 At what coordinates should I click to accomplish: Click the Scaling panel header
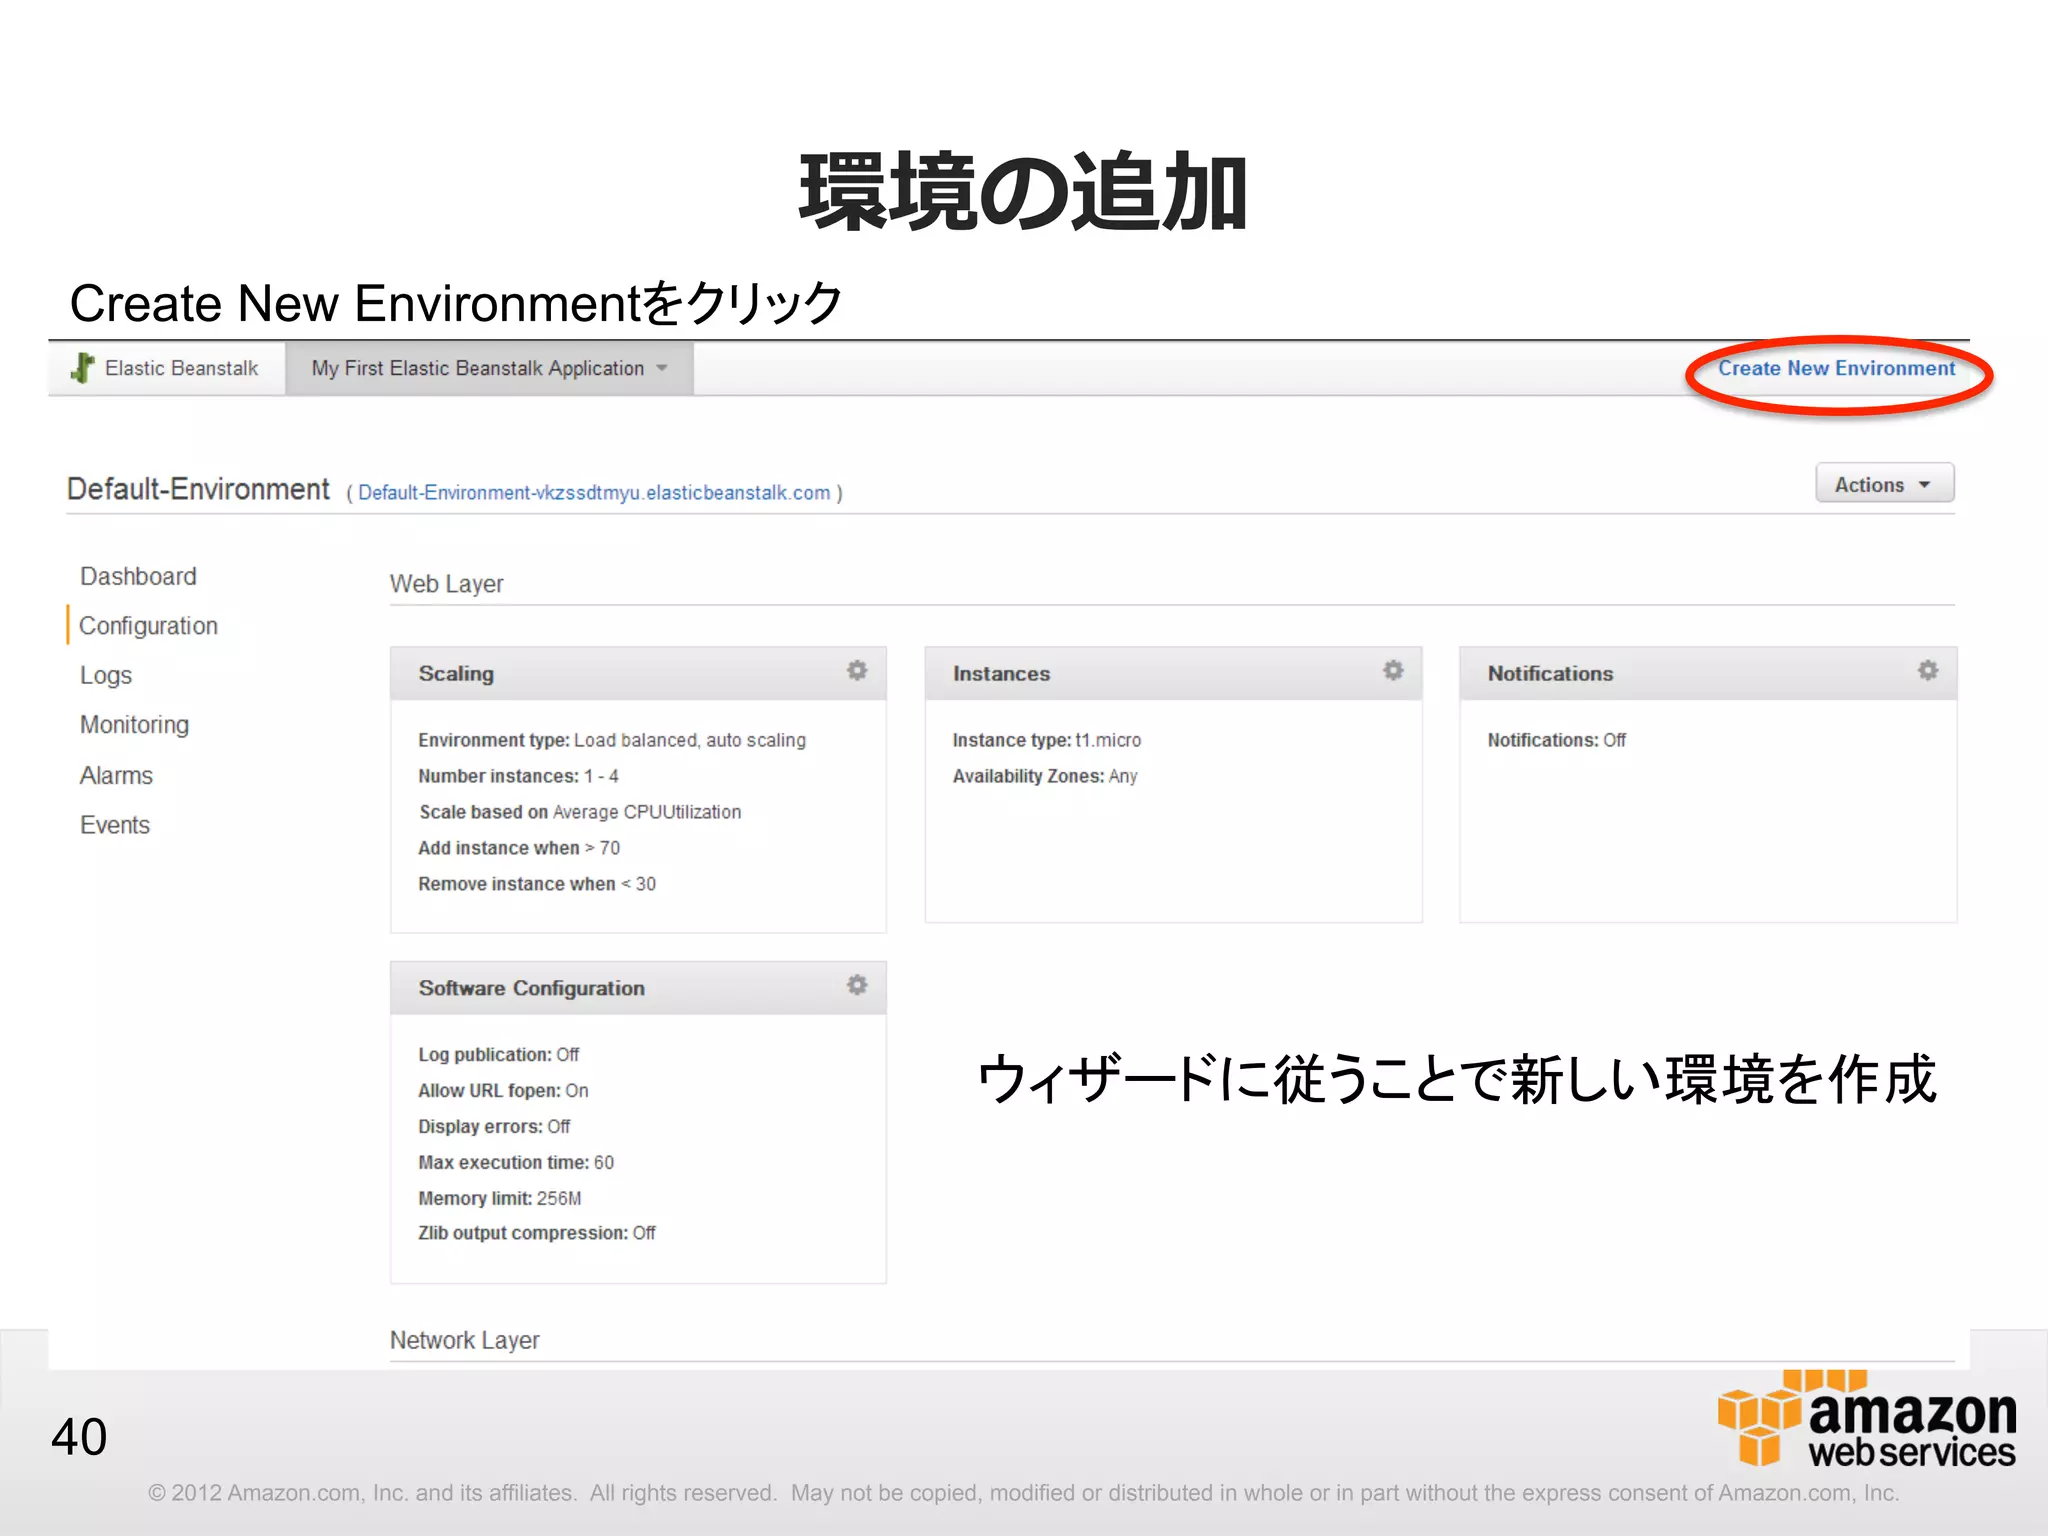[x=638, y=673]
